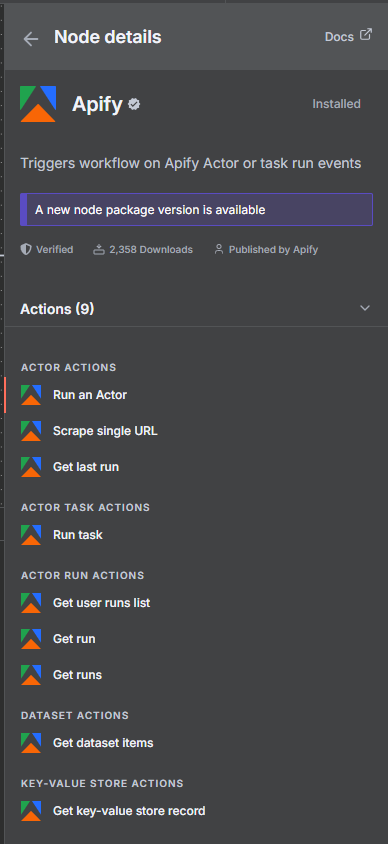
Task: Click the Actions (9) heading
Action: point(57,309)
